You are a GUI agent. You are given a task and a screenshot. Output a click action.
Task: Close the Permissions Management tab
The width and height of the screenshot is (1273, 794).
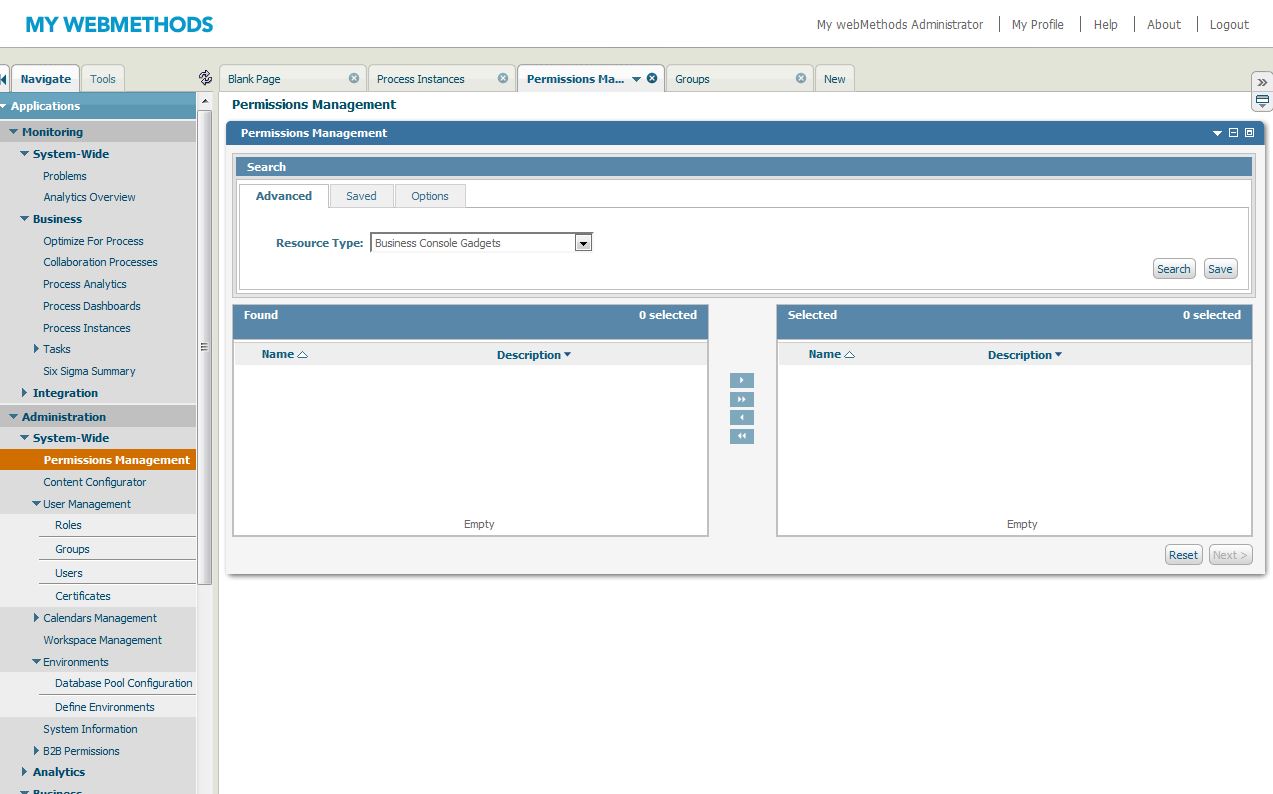point(652,78)
